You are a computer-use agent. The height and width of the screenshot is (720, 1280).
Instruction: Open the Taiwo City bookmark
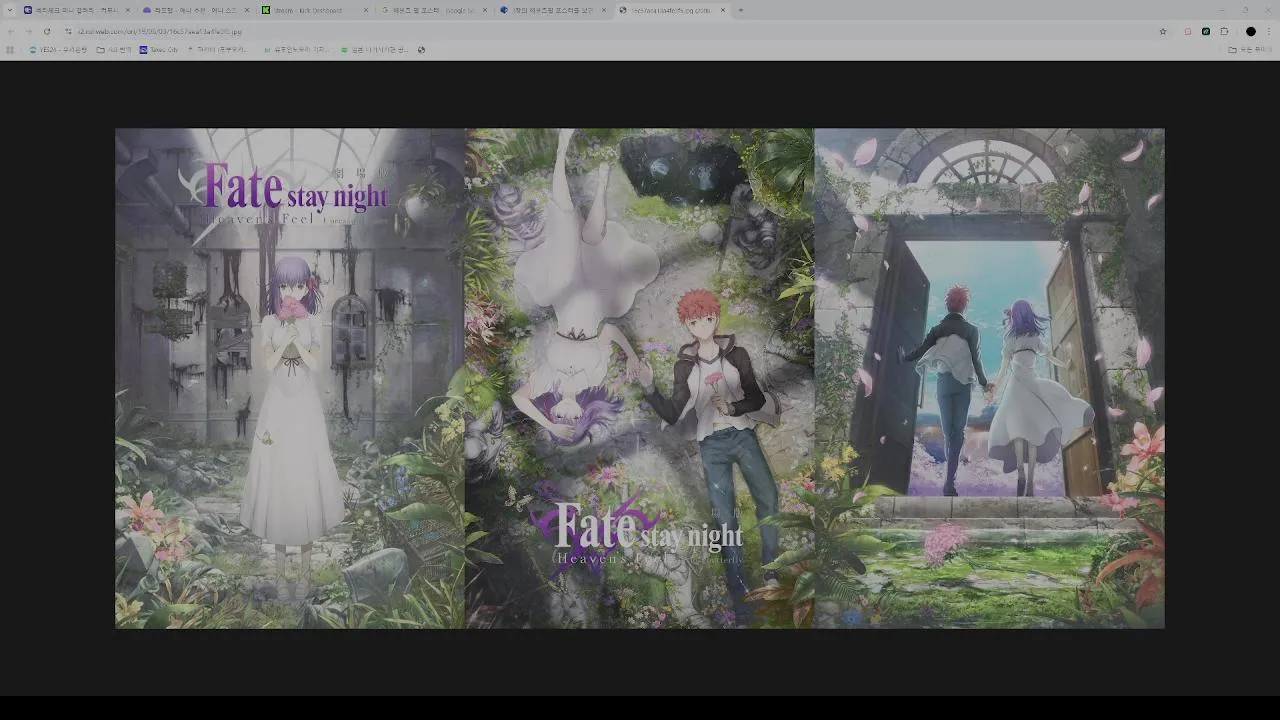[159, 49]
